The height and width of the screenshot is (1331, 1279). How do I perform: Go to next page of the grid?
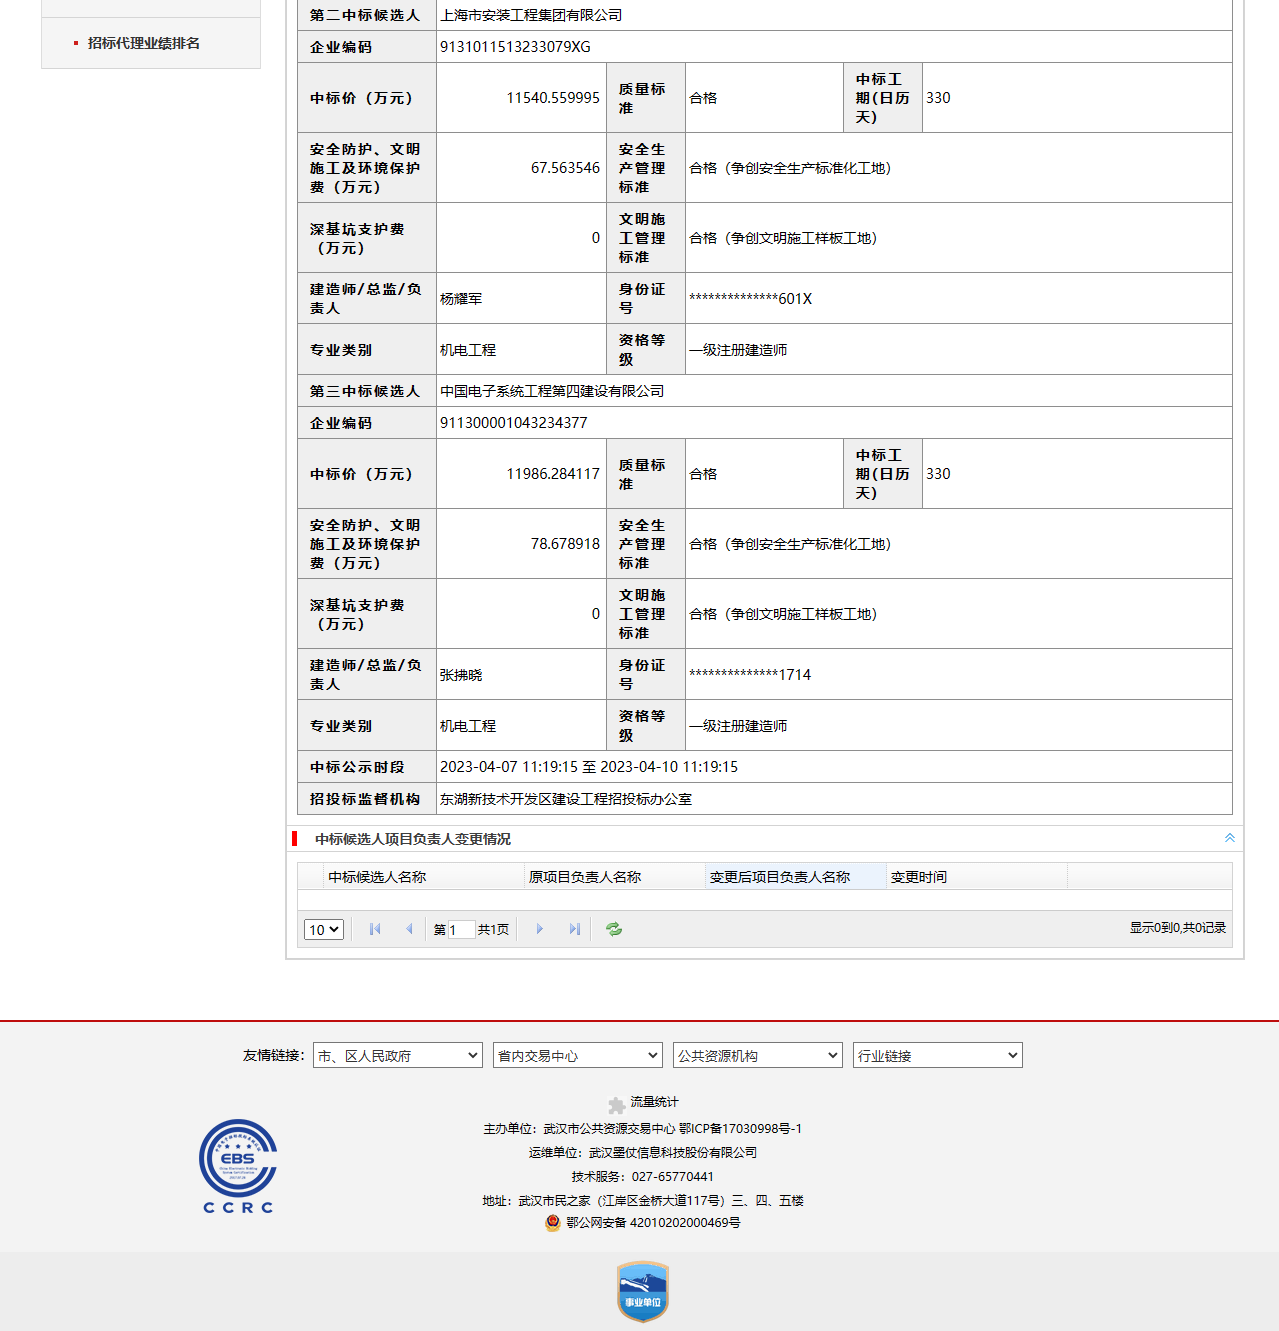coord(540,929)
